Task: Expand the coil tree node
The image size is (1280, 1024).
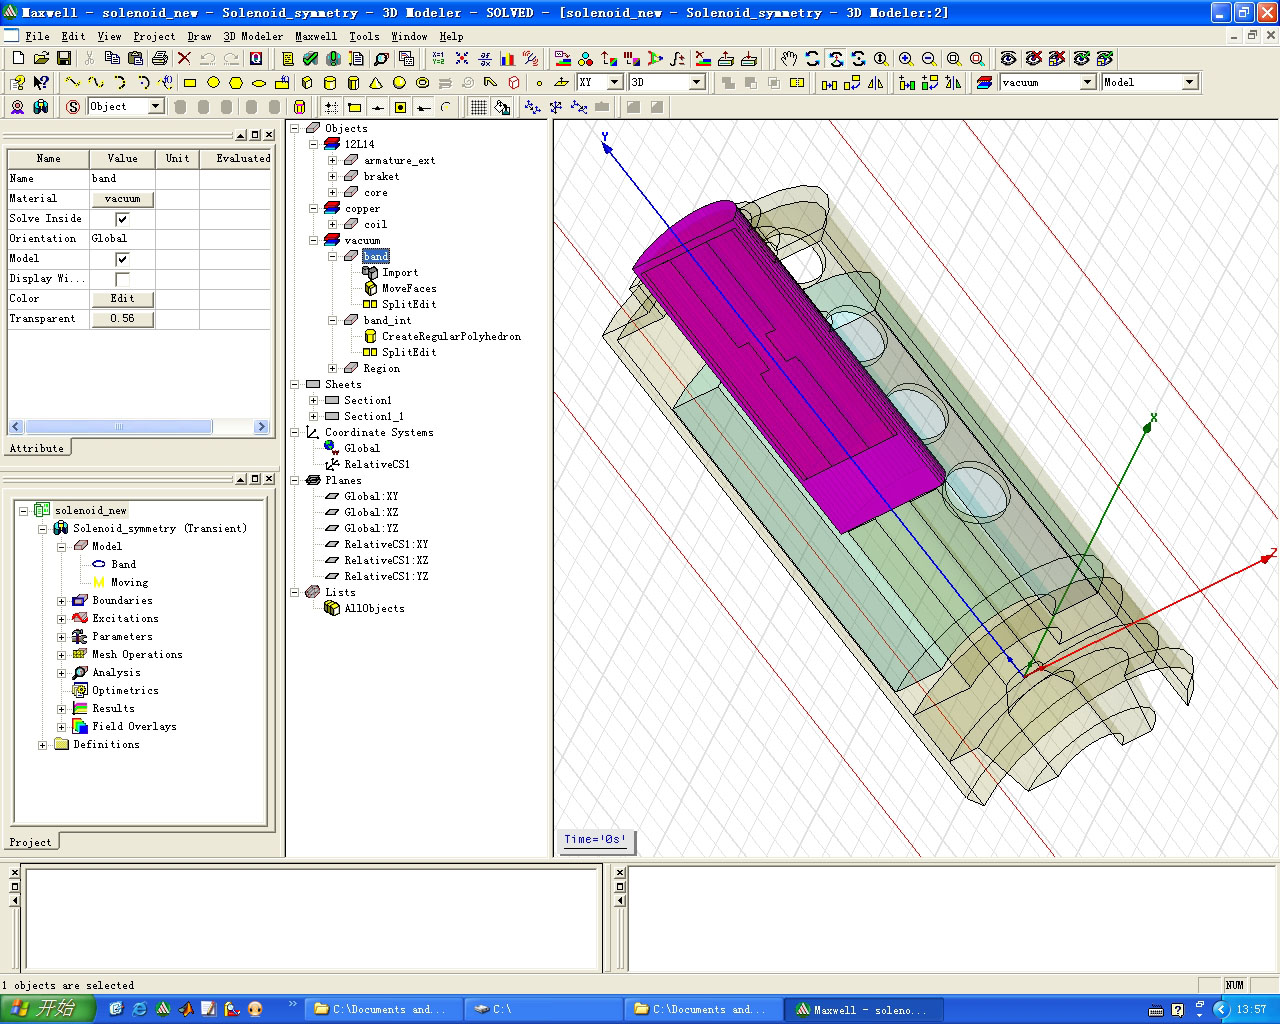Action: [333, 224]
